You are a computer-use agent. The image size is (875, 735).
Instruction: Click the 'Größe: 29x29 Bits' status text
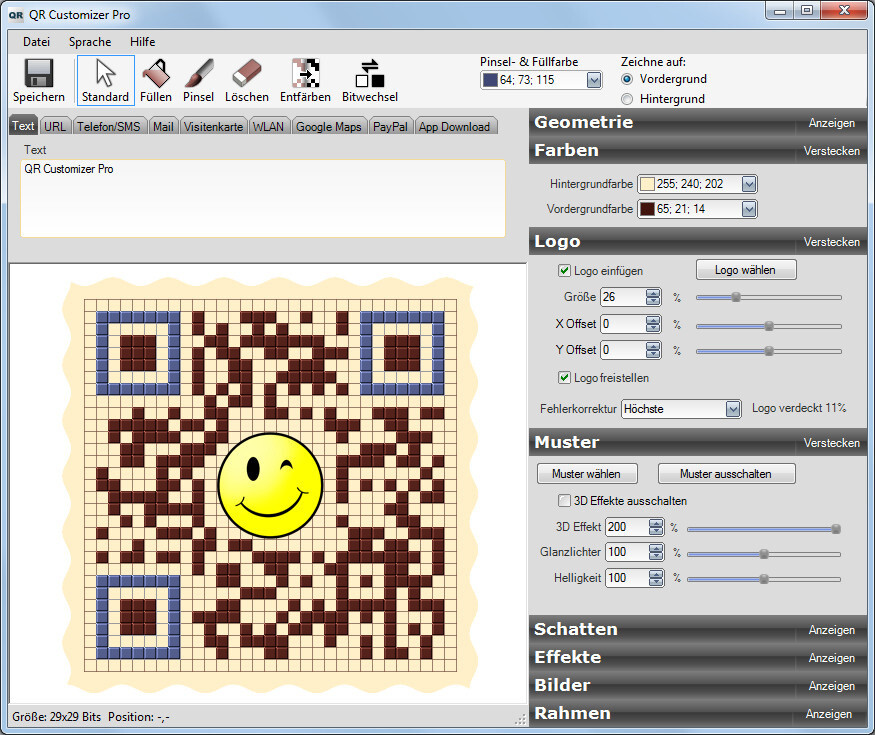point(56,717)
